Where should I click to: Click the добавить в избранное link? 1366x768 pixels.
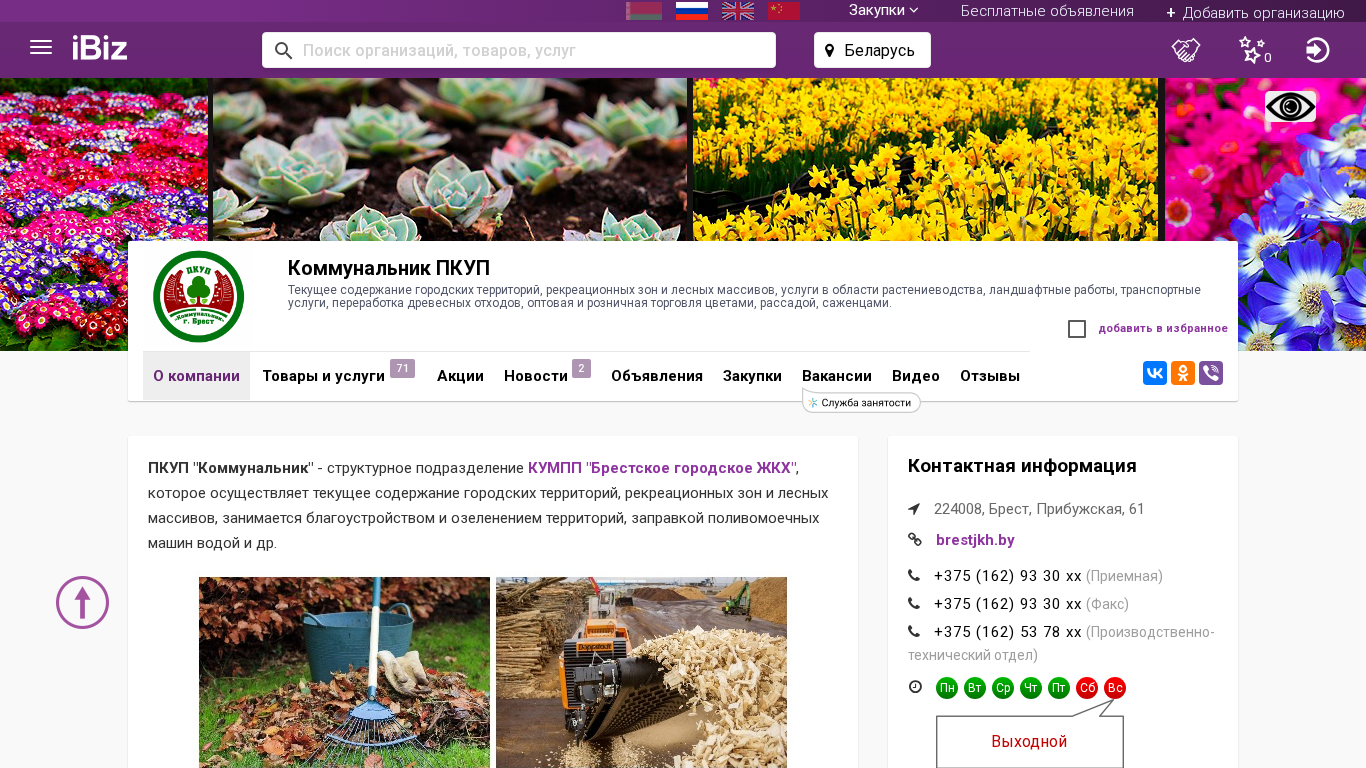[1163, 328]
